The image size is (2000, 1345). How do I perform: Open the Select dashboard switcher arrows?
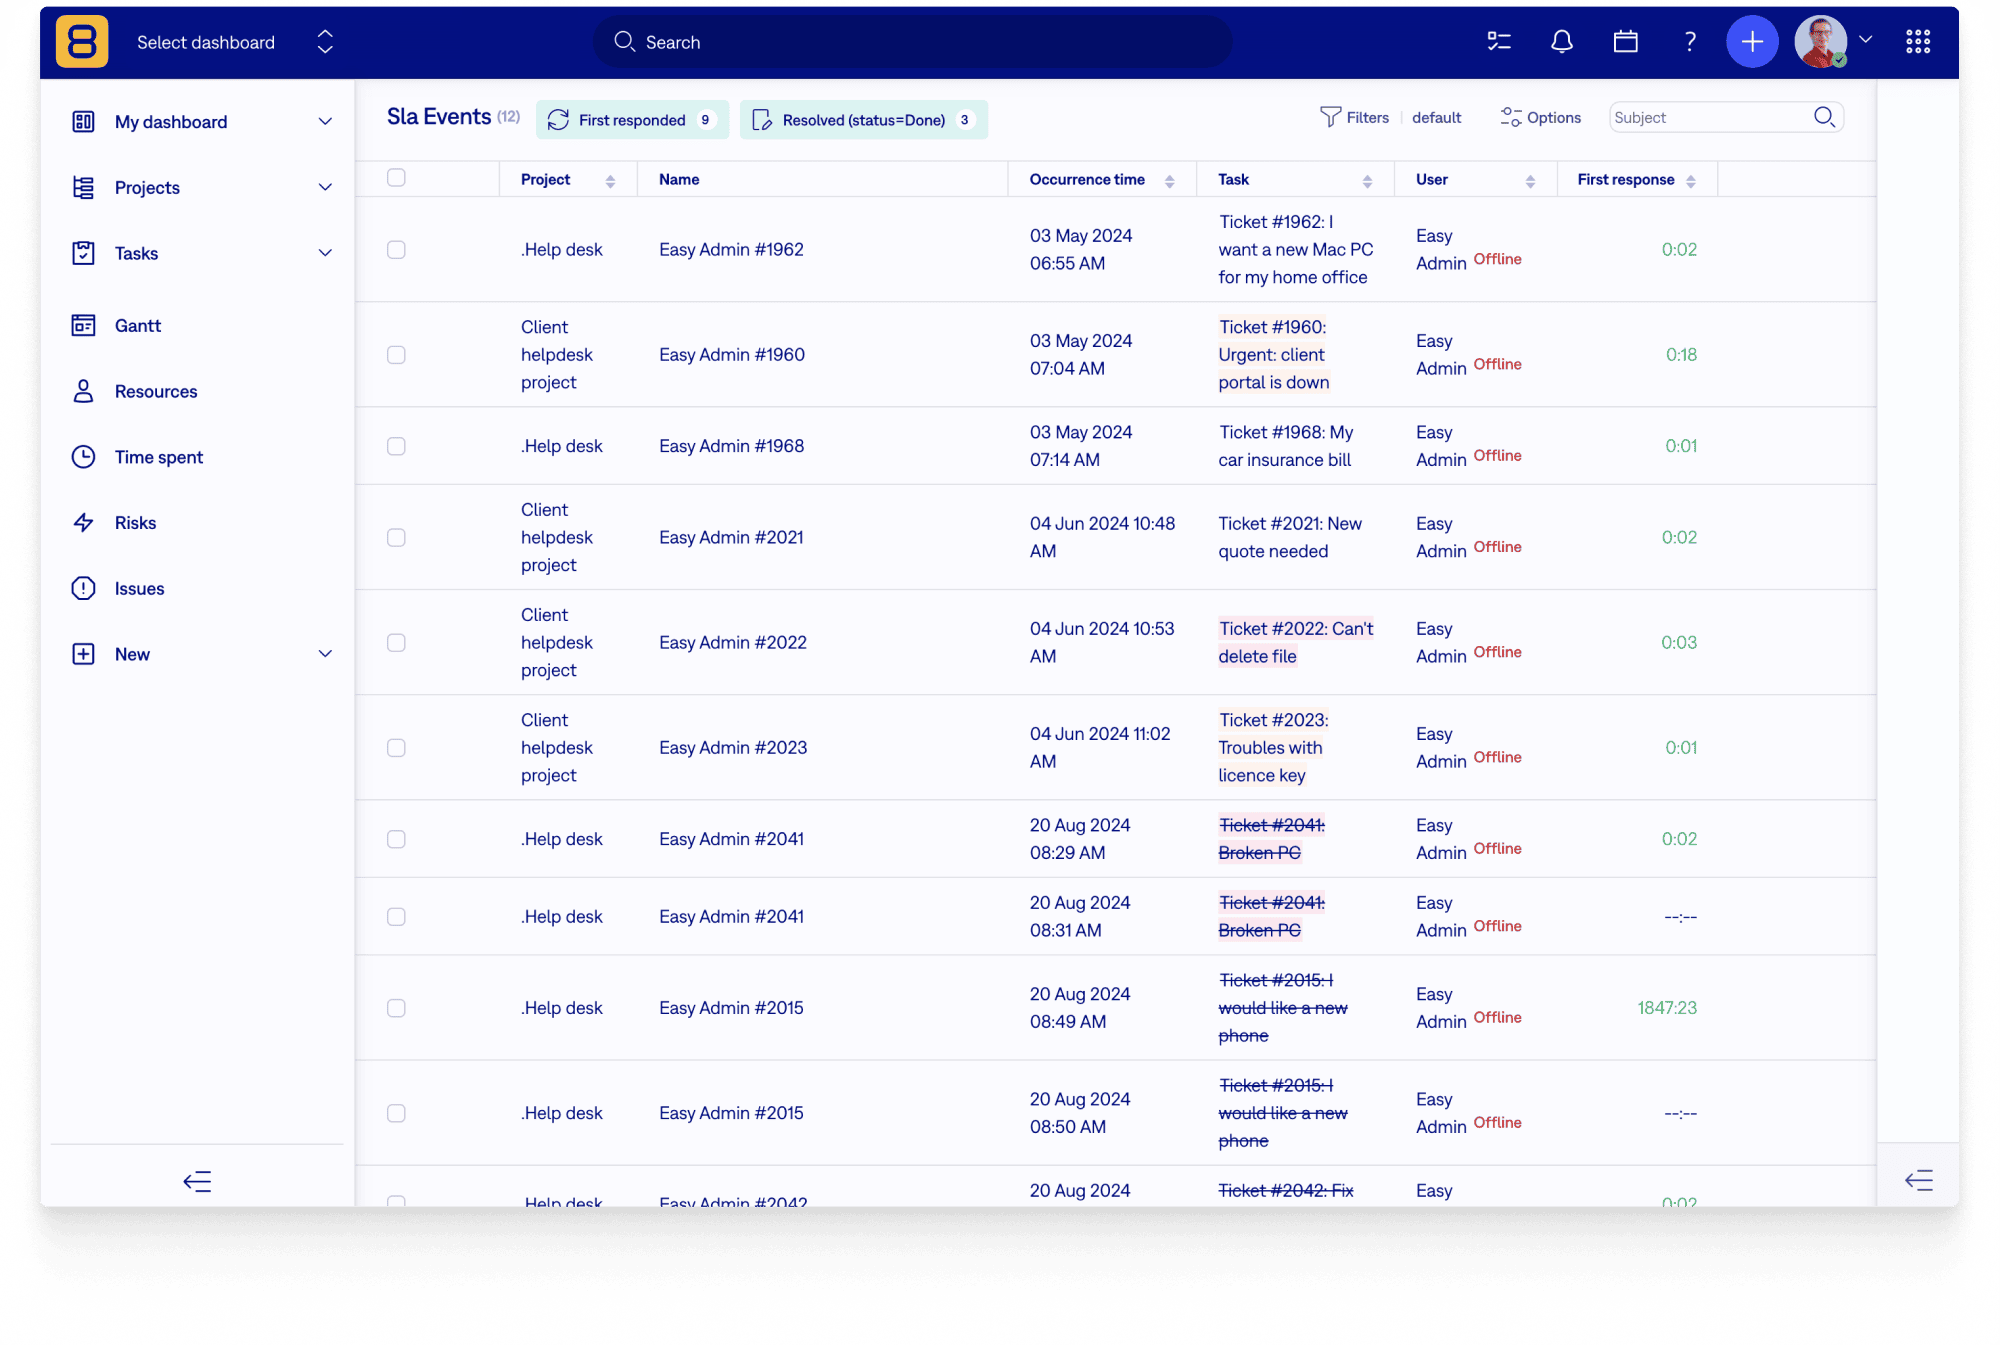tap(325, 42)
